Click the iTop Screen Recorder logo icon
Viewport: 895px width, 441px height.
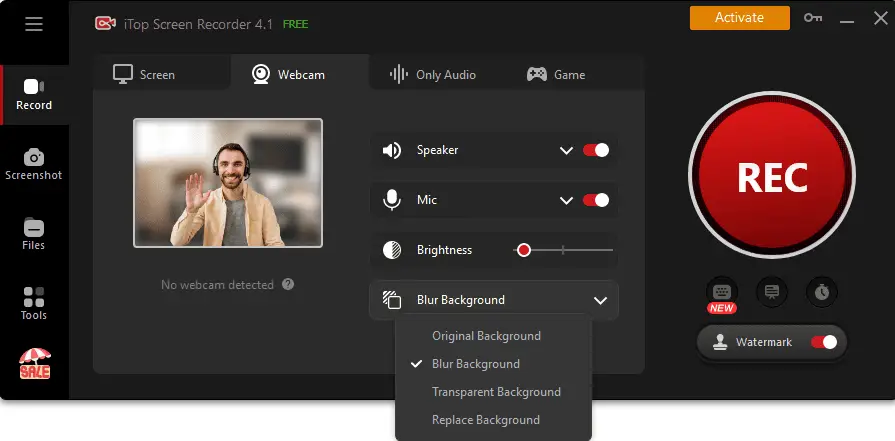[x=105, y=23]
